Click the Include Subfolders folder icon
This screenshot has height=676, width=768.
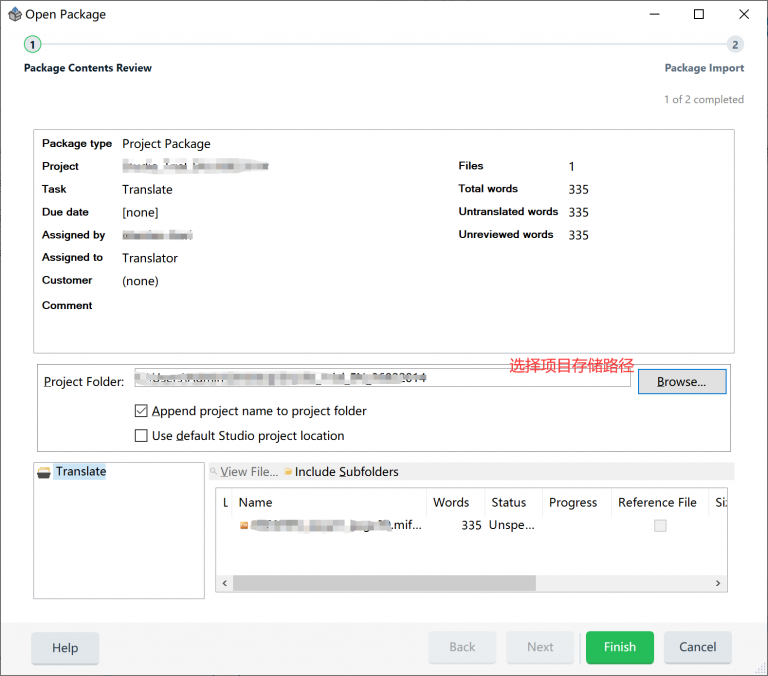point(288,472)
